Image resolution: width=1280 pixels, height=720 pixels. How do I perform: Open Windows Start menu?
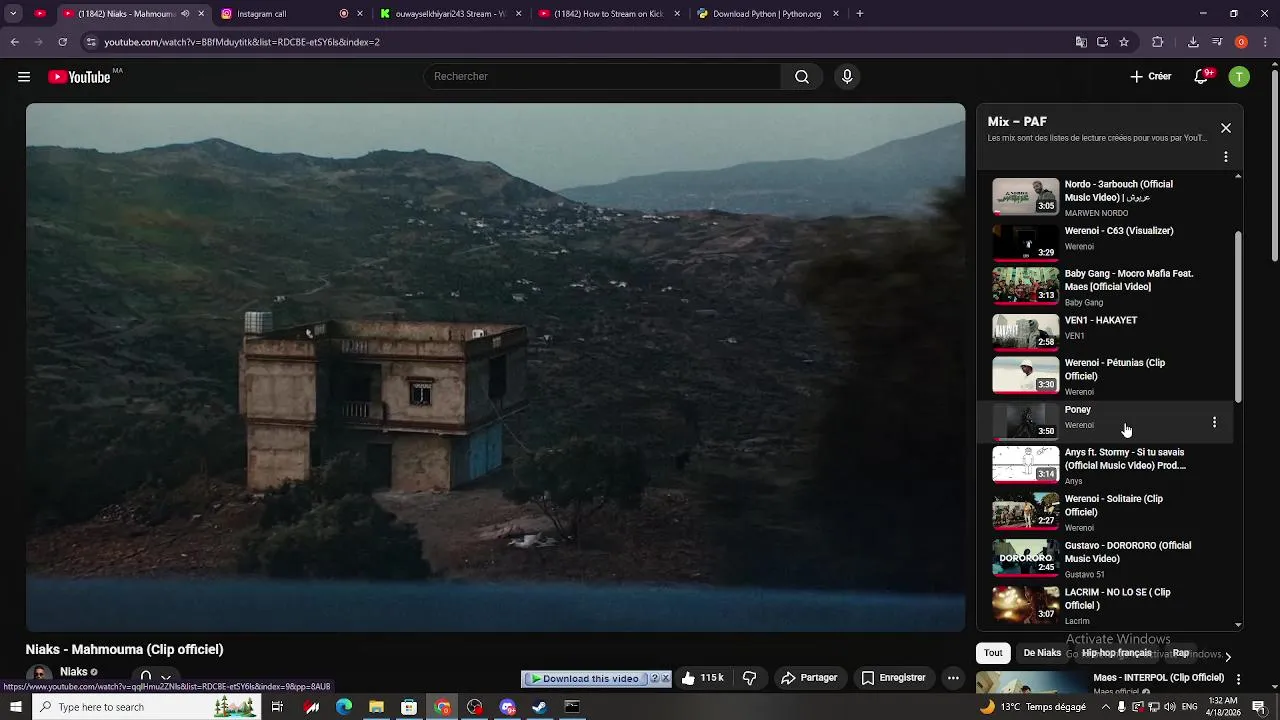pos(15,707)
